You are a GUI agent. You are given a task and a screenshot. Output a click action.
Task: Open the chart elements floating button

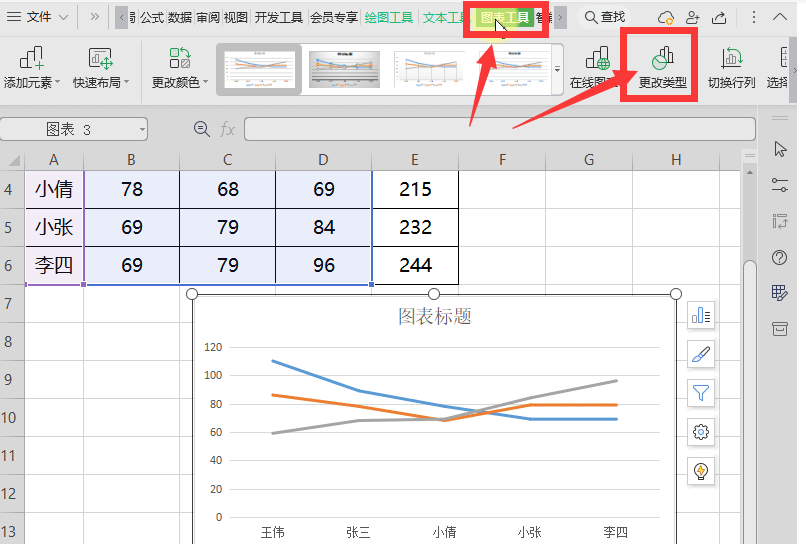[x=702, y=316]
